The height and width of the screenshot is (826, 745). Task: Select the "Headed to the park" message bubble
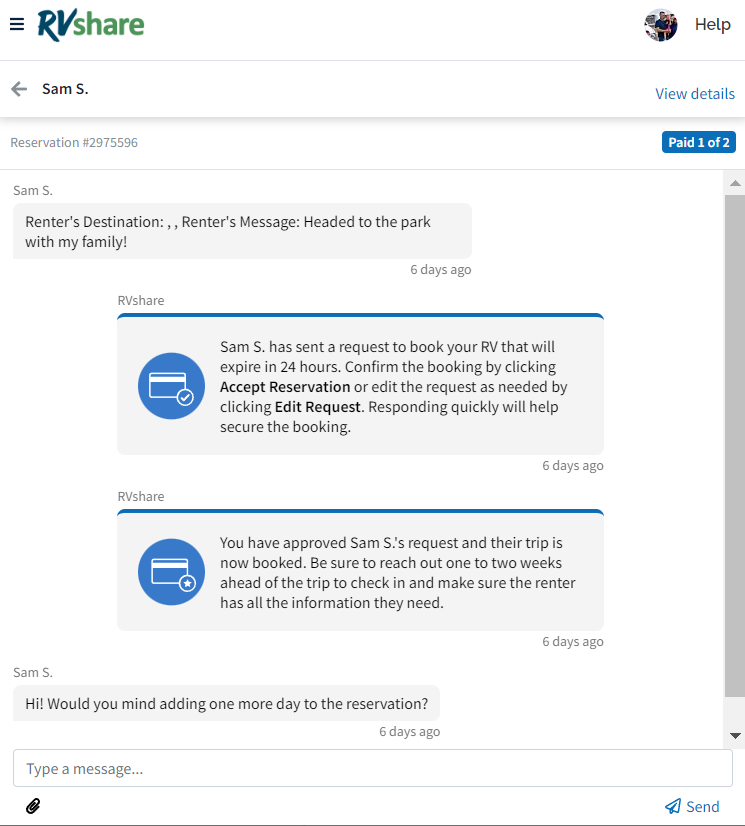242,231
